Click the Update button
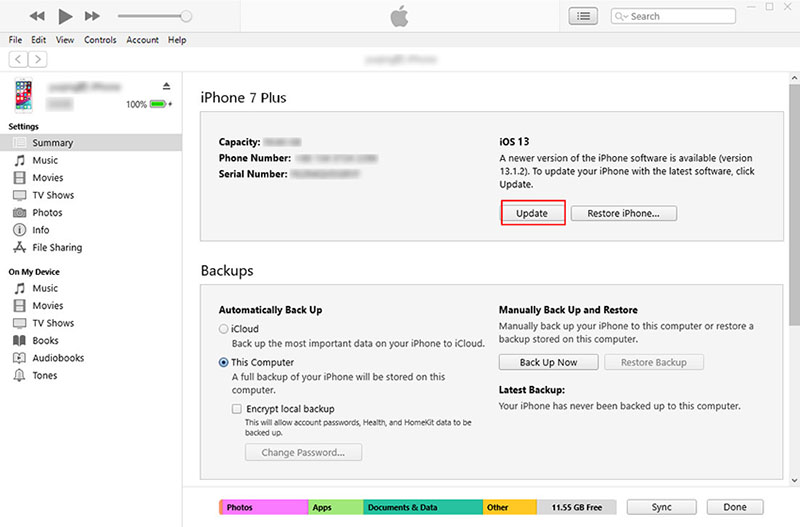The width and height of the screenshot is (800, 527). point(532,213)
